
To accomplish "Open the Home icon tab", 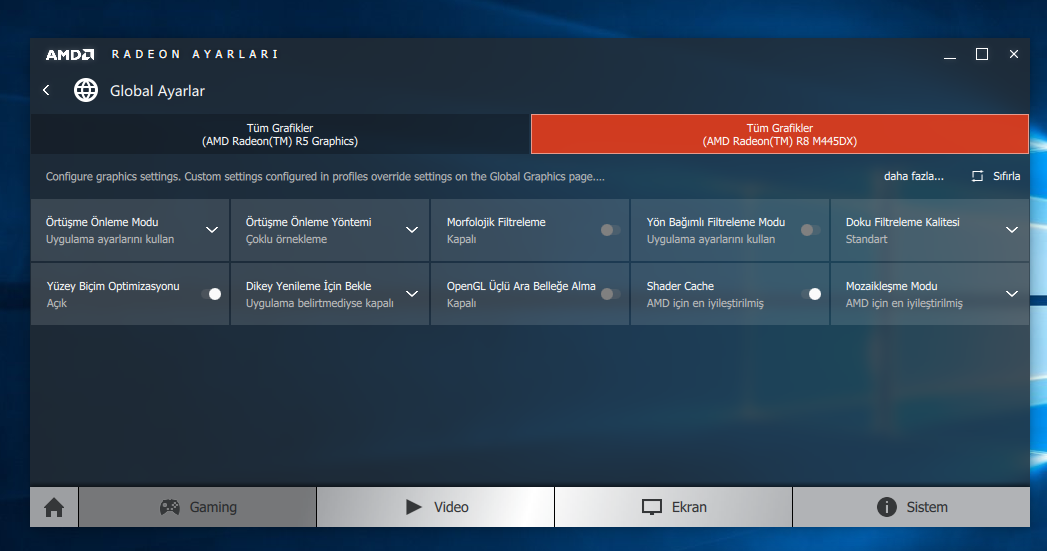I will click(54, 507).
